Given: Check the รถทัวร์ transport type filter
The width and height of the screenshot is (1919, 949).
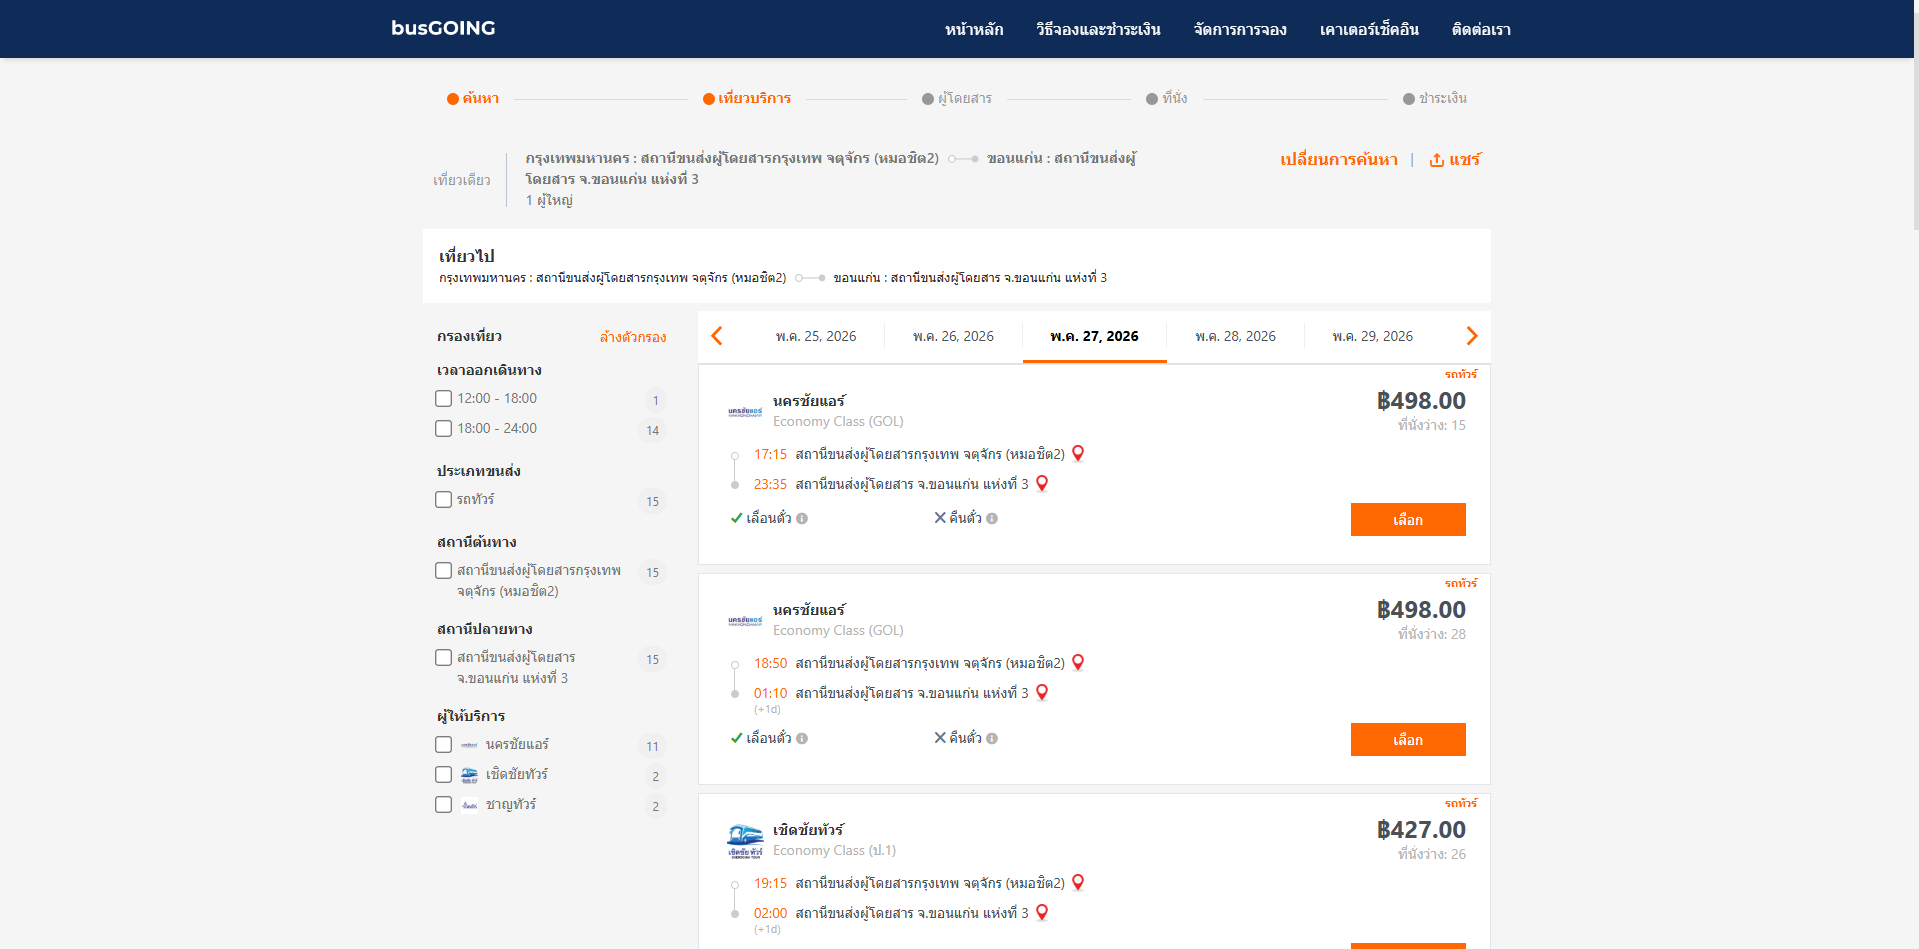Looking at the screenshot, I should click(x=444, y=499).
